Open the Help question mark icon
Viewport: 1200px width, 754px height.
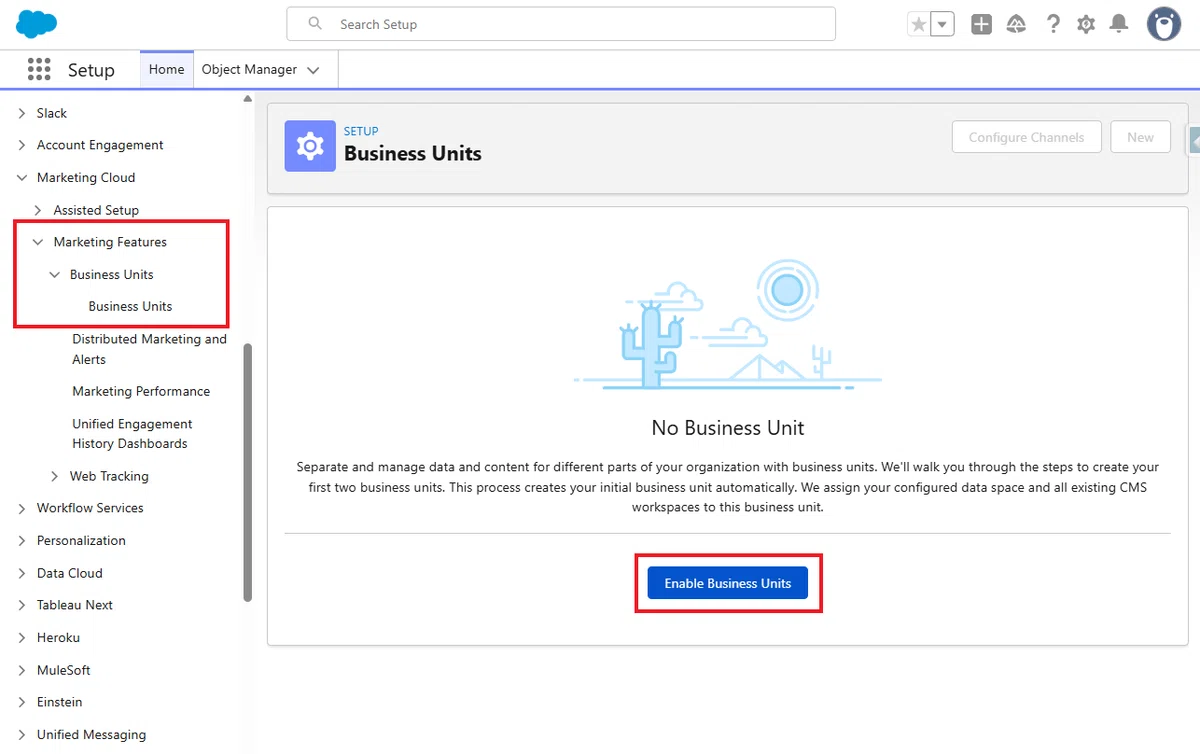tap(1053, 25)
